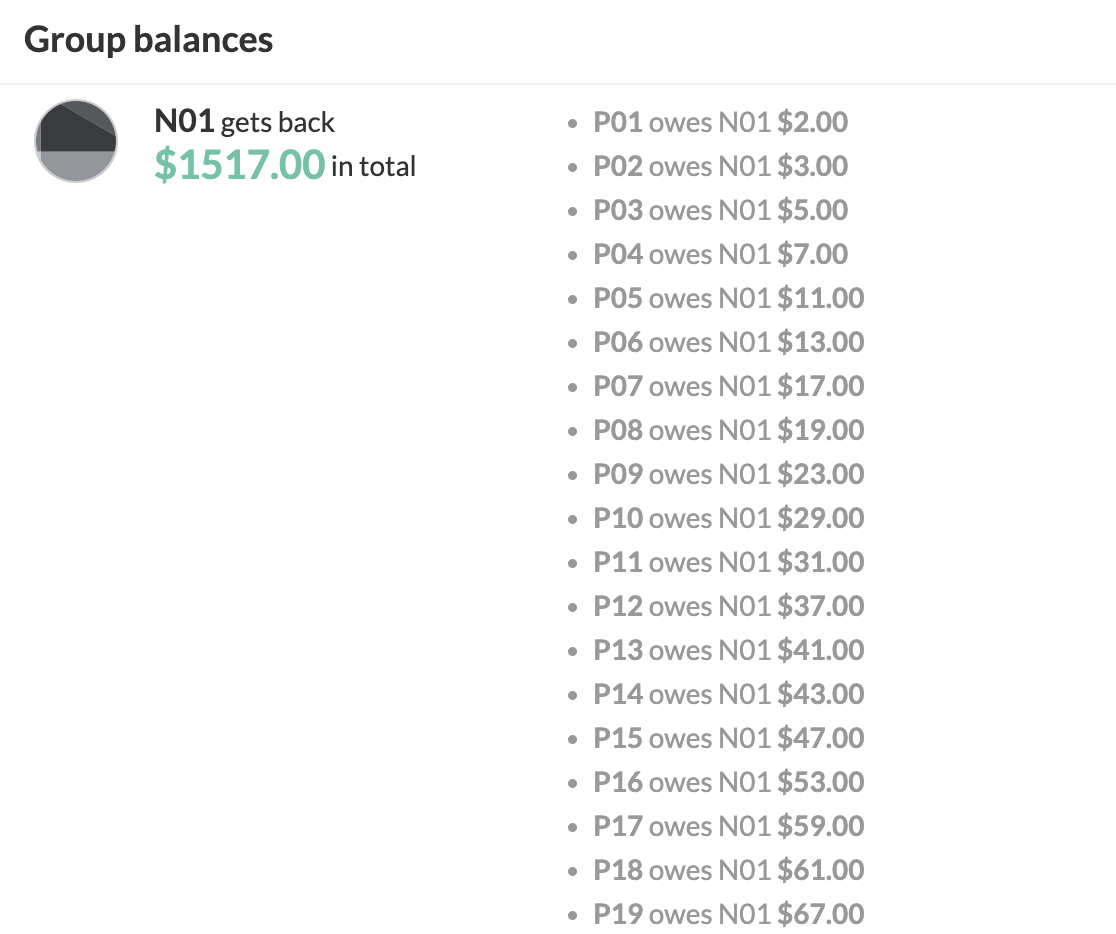Click the P10 owes N01 $29.00 entry

[x=728, y=519]
